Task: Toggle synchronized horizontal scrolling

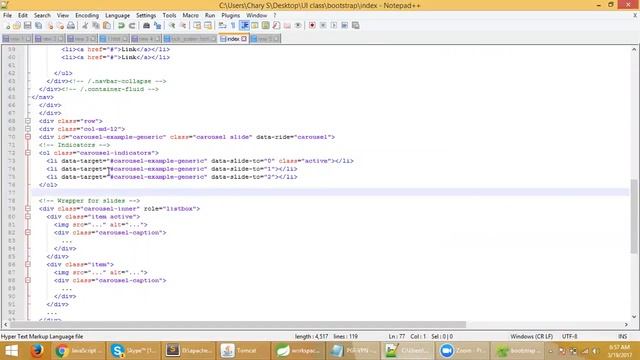Action: [208, 25]
